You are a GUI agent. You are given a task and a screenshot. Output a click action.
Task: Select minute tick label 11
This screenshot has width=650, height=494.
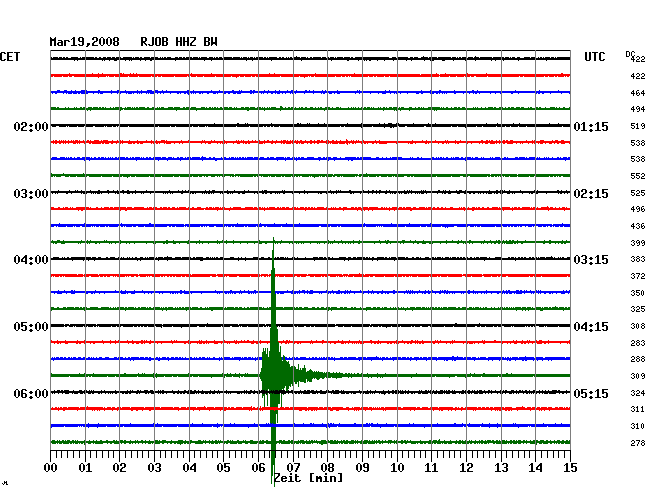click(431, 468)
